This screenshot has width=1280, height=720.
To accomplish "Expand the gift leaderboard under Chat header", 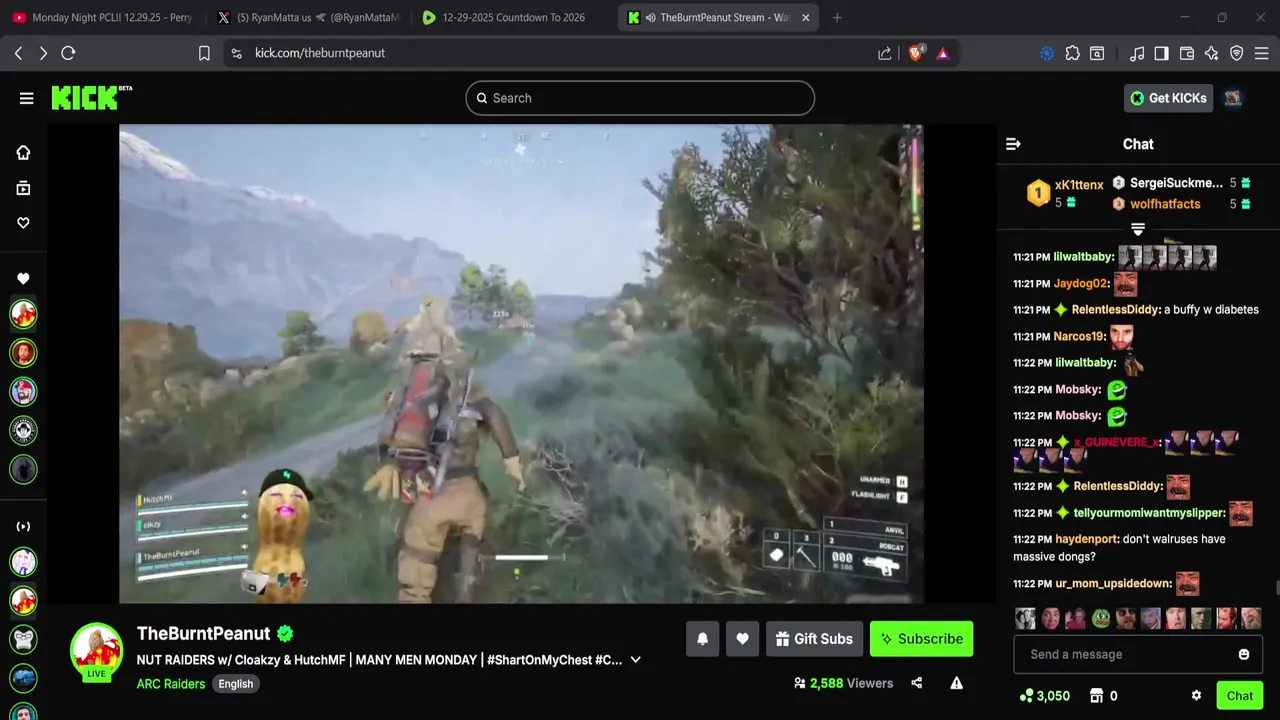I will click(x=1138, y=229).
